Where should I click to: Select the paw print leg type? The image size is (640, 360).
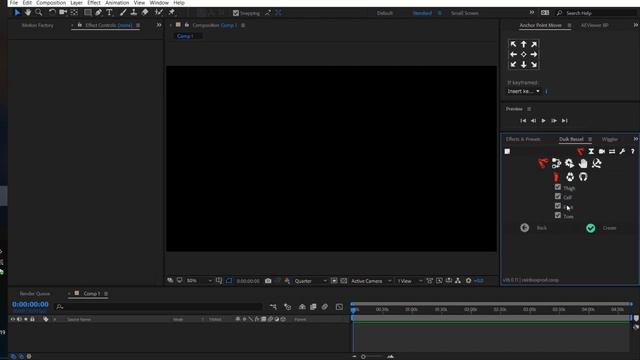point(570,177)
